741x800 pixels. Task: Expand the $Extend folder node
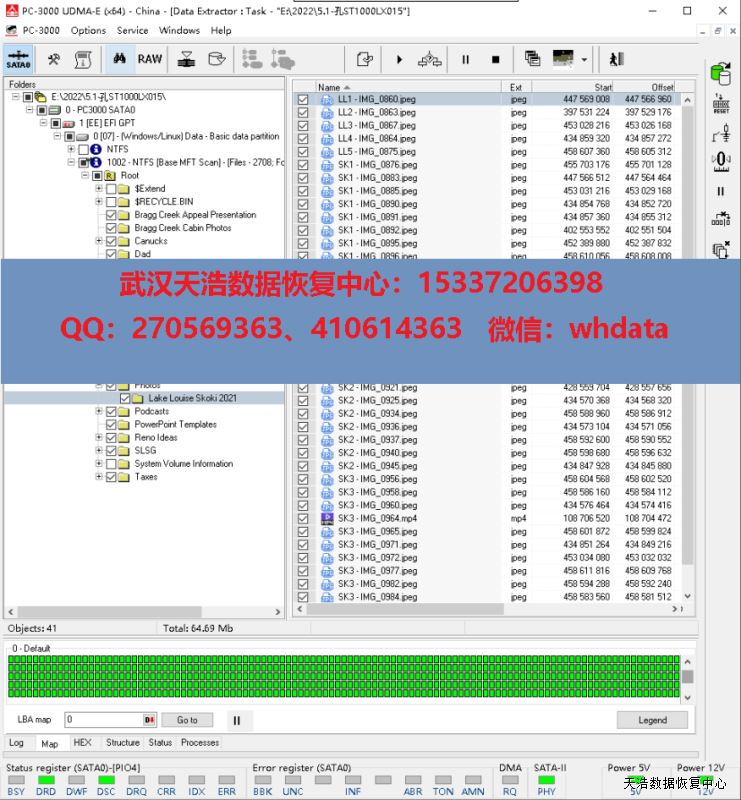pos(98,189)
